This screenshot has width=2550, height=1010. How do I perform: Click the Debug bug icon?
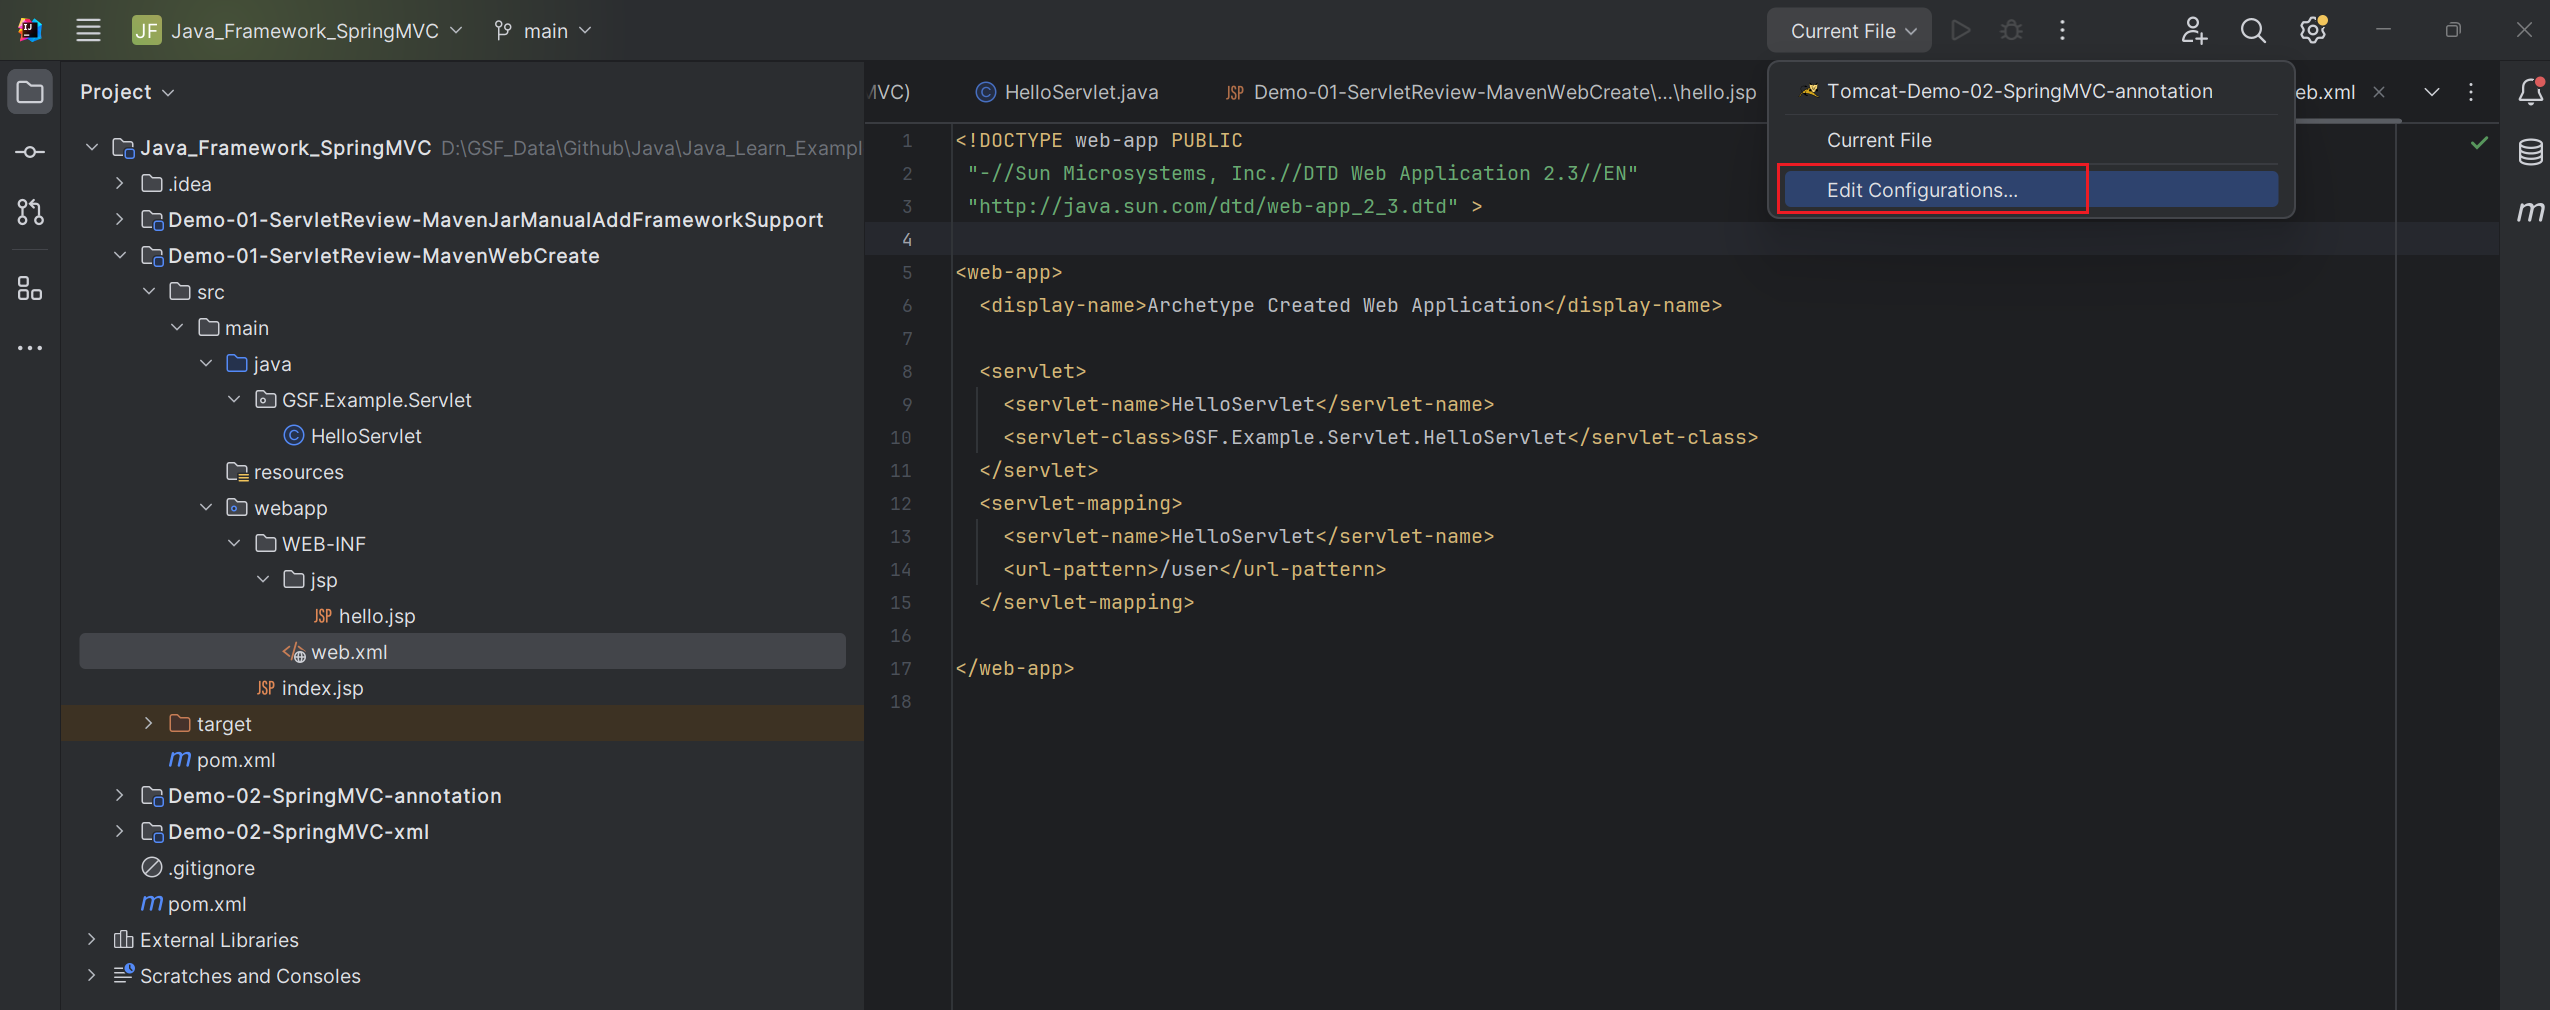pos(2011,31)
